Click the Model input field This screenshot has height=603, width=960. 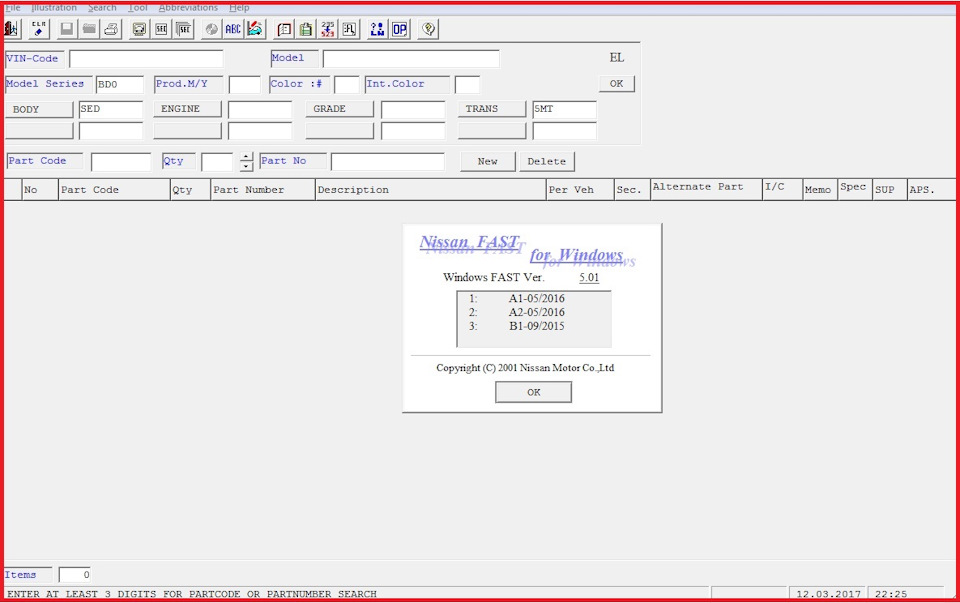(411, 59)
